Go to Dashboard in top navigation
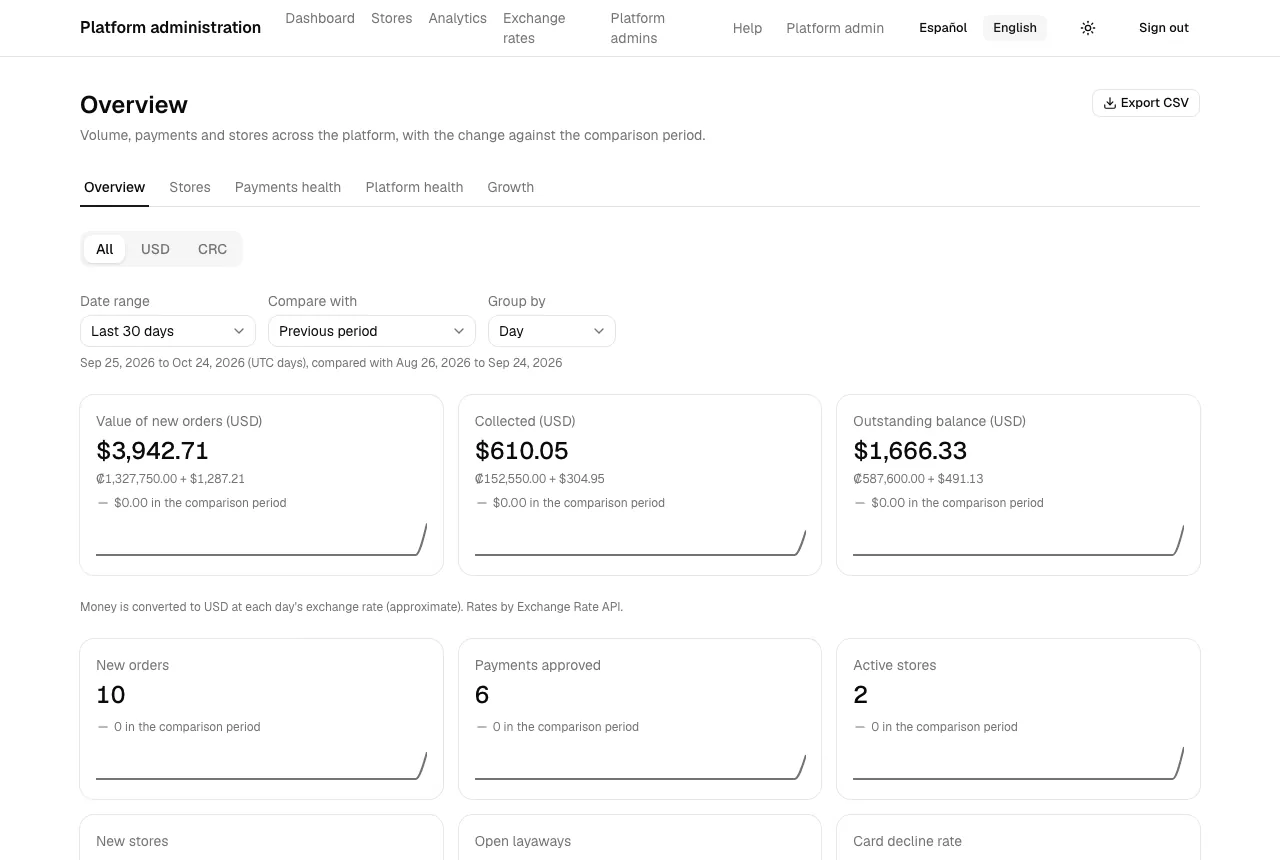The width and height of the screenshot is (1280, 860). [320, 18]
